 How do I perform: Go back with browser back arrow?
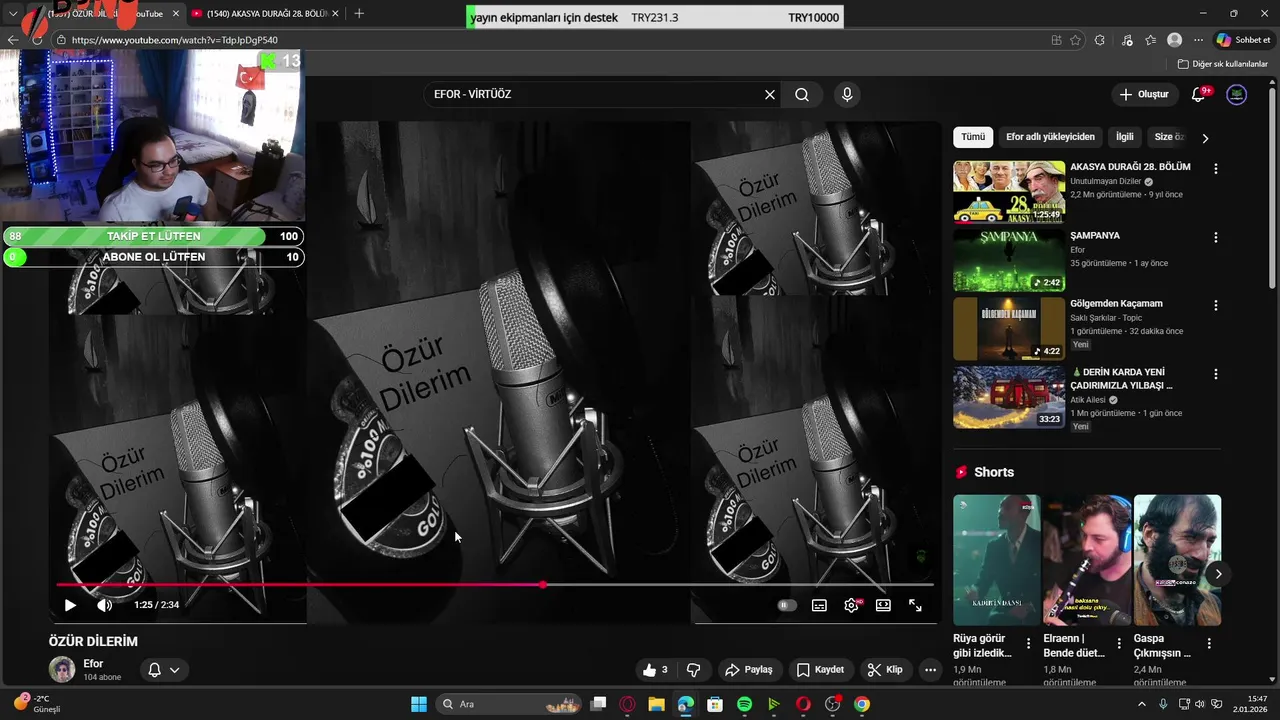(13, 40)
